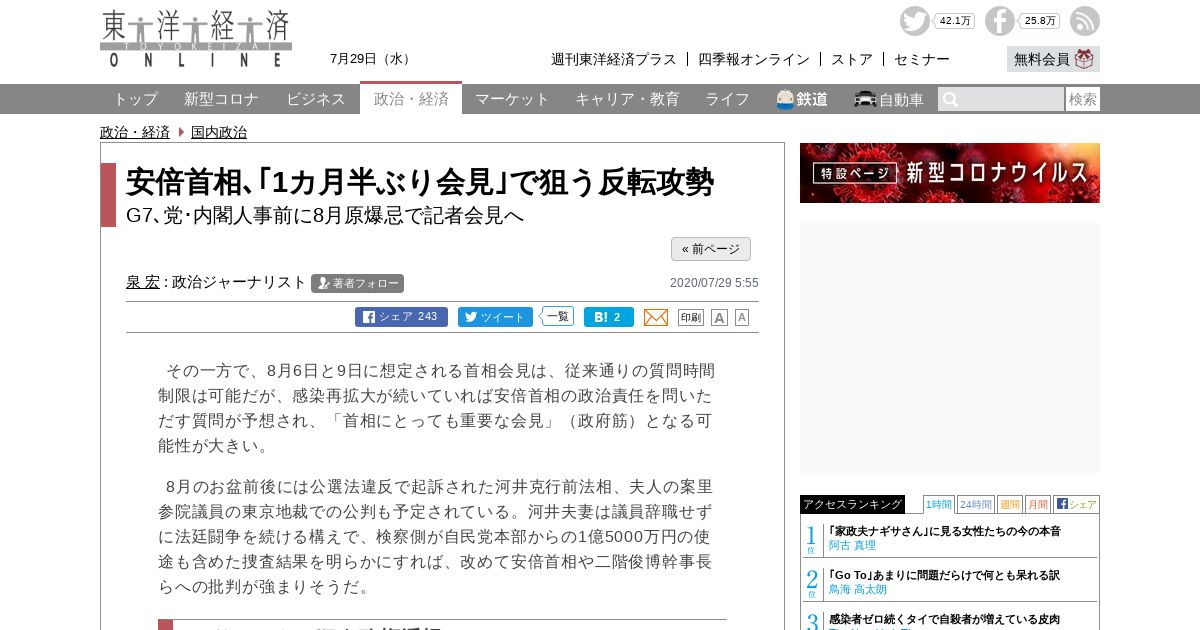
Task: Click the 検索 search button
Action: [1083, 99]
